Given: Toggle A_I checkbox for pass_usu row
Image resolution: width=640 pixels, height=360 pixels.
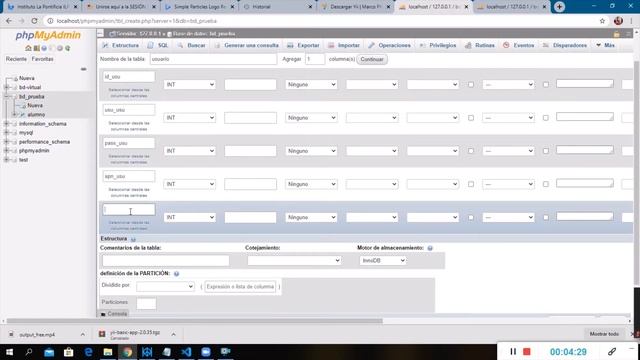Looking at the screenshot, I should point(546,151).
